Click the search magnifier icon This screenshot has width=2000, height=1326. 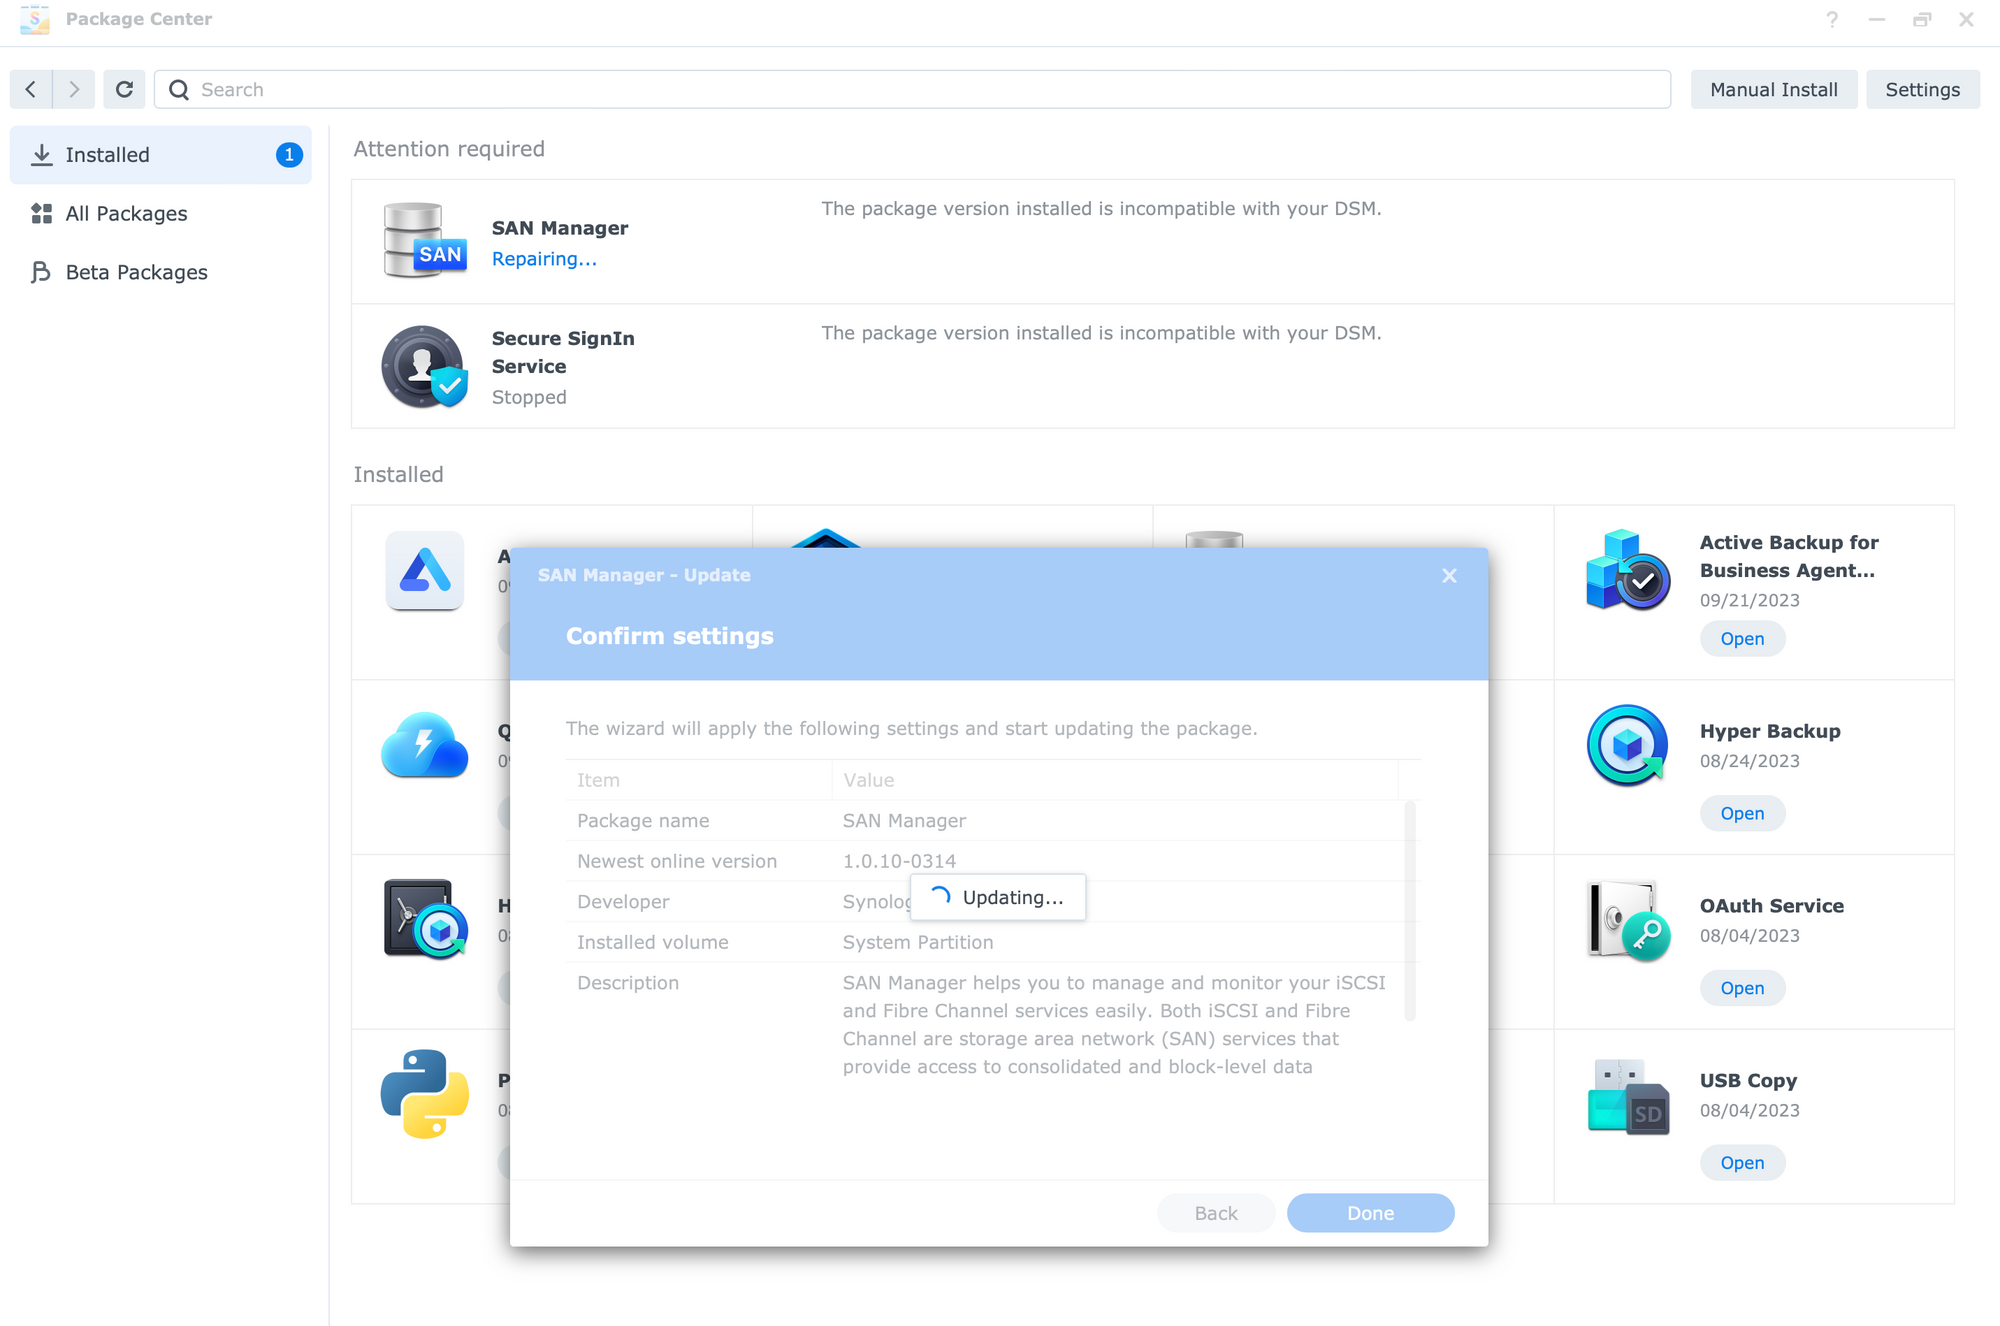pyautogui.click(x=179, y=89)
